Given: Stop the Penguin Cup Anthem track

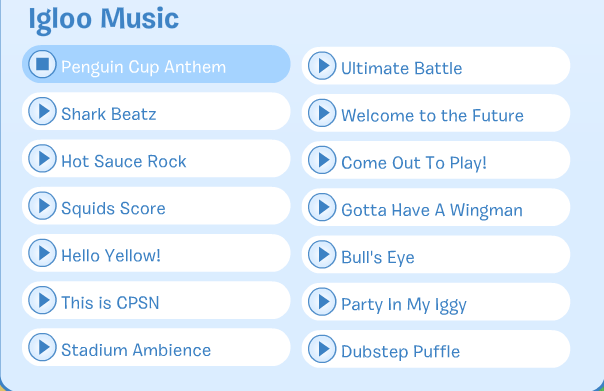Looking at the screenshot, I should click(x=42, y=64).
